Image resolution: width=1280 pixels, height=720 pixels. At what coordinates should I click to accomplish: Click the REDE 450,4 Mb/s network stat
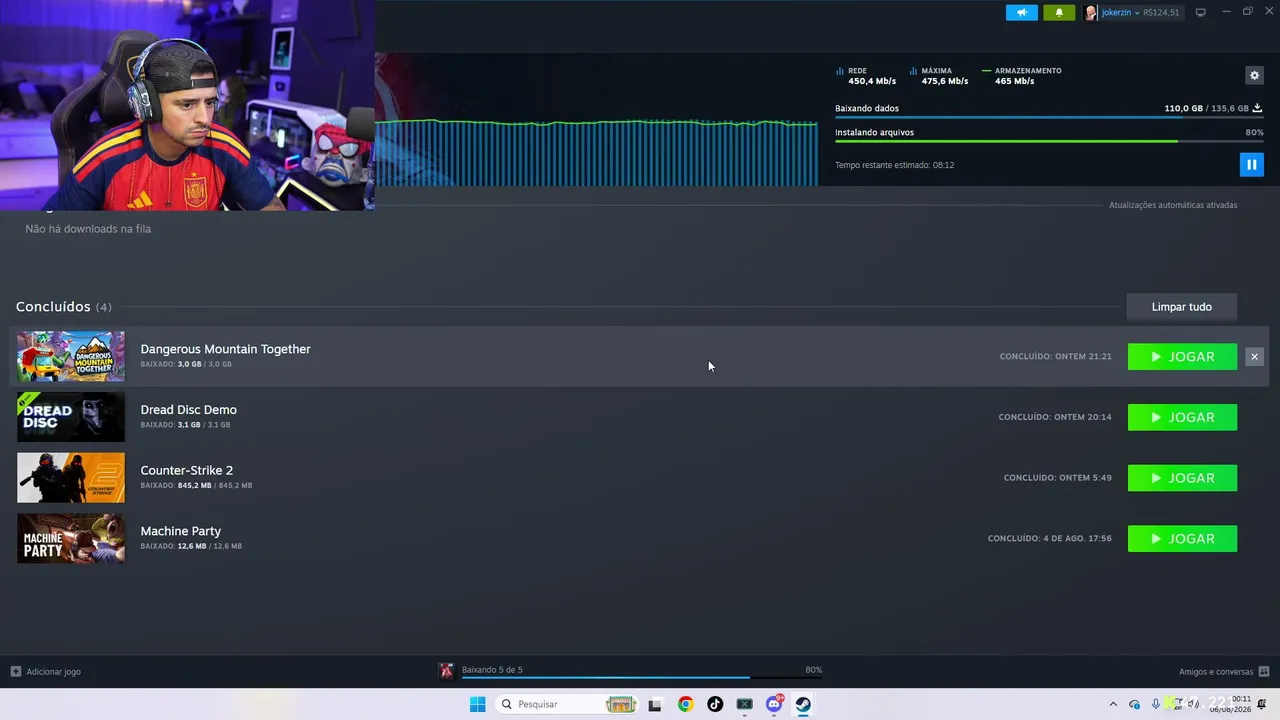click(866, 76)
